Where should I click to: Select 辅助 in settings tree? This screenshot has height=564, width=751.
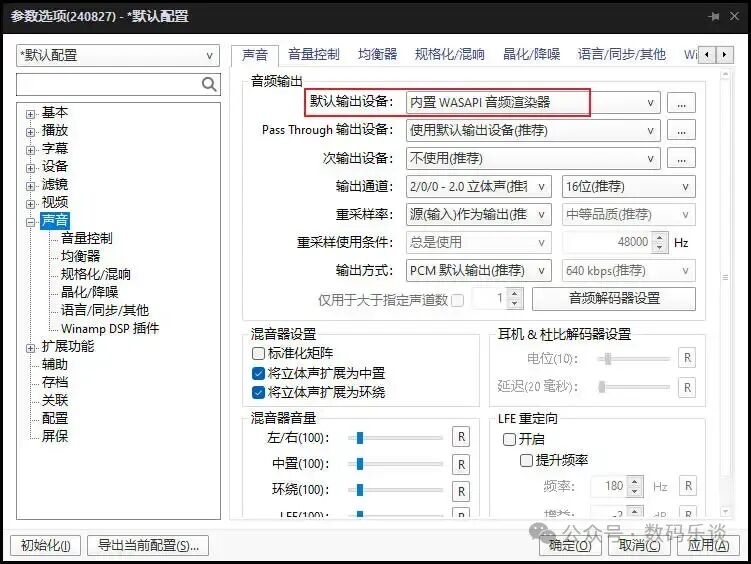coord(55,365)
